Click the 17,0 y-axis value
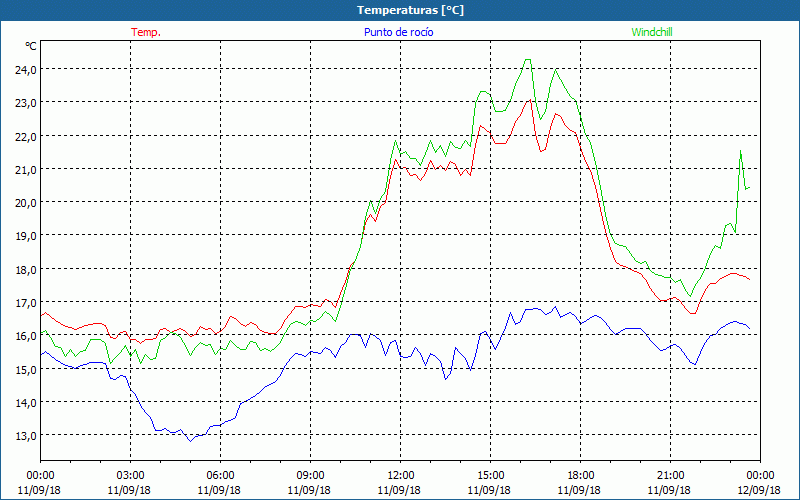800x500 pixels. (26, 303)
